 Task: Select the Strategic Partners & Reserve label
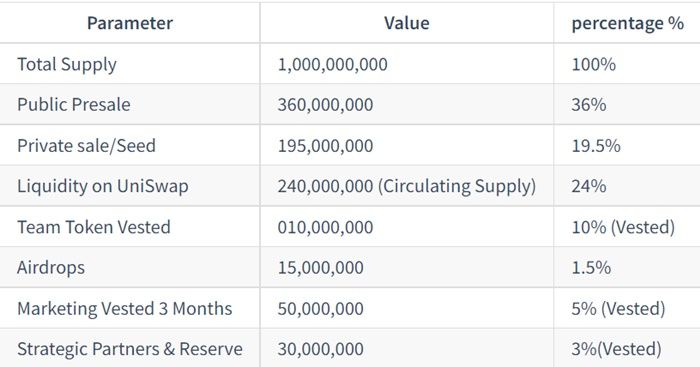(130, 349)
